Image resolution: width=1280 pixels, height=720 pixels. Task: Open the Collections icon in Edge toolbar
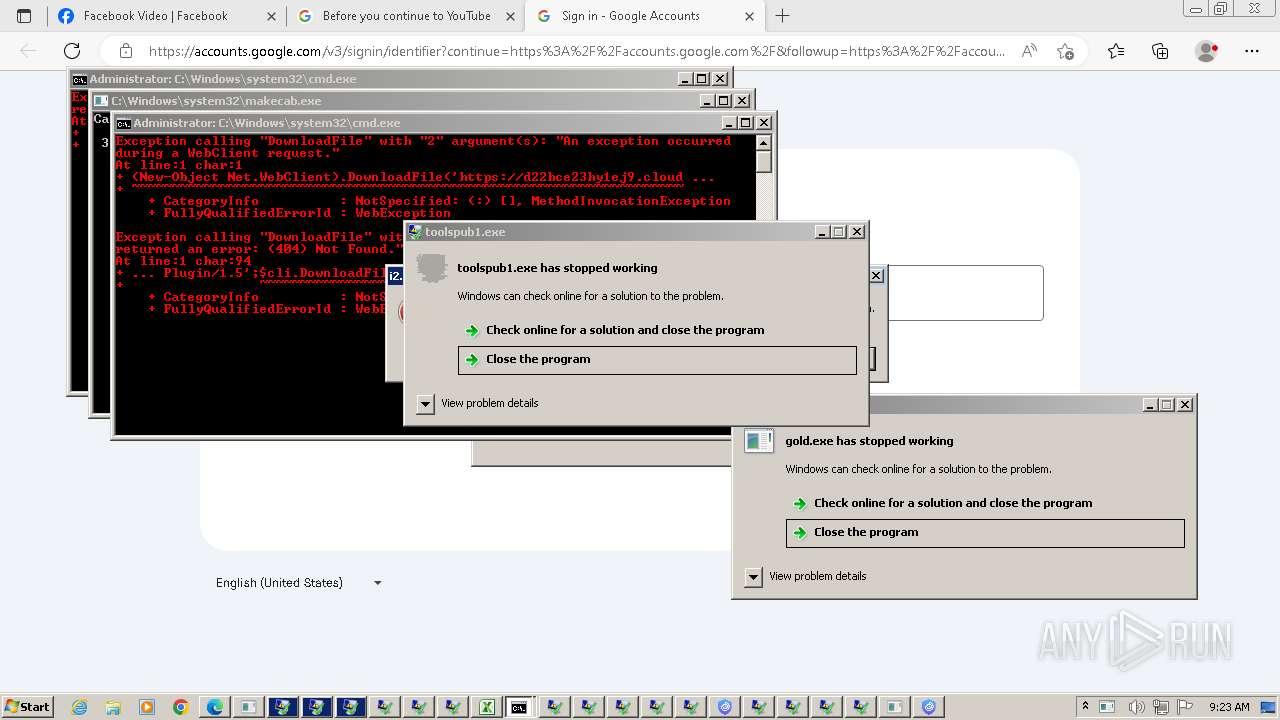click(1160, 51)
